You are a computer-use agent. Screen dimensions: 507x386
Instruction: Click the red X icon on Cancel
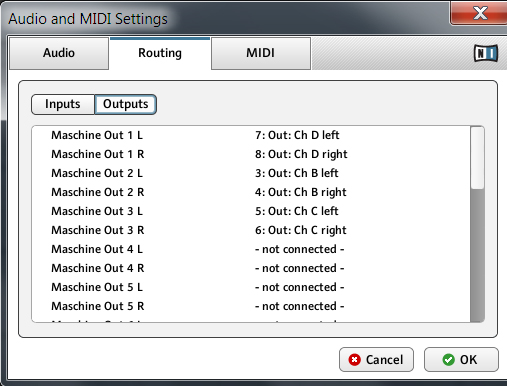point(355,360)
